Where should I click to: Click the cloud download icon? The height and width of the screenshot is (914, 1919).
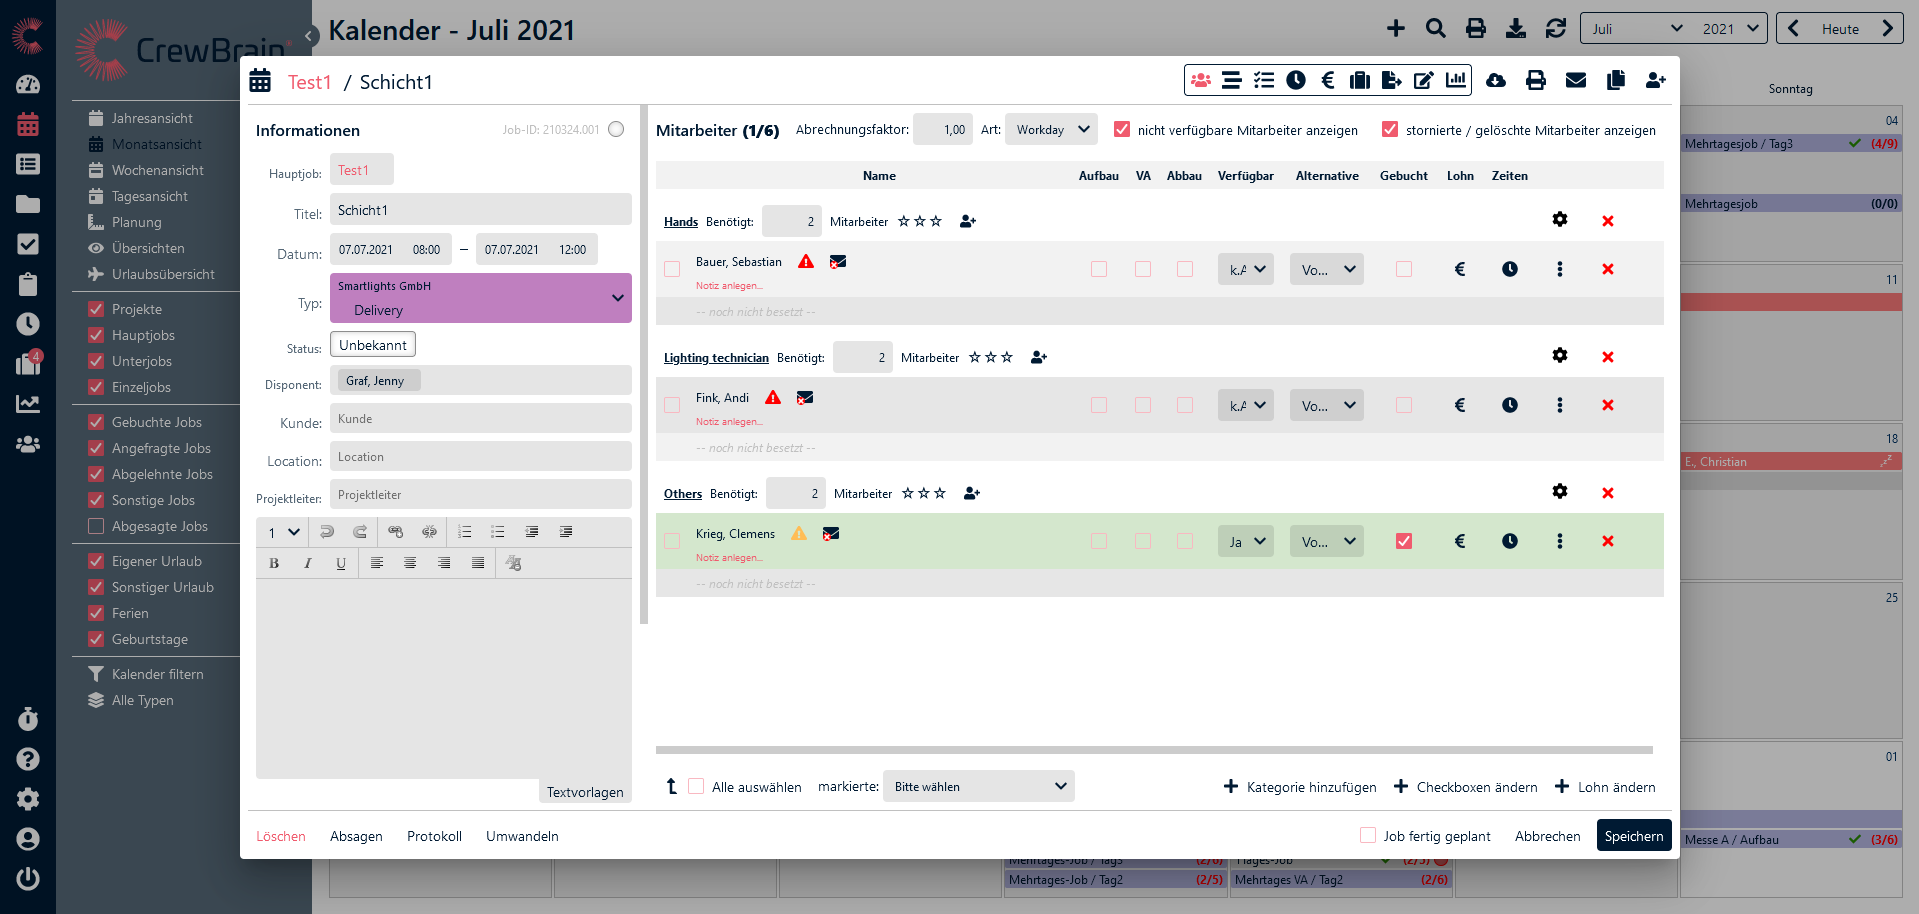tap(1496, 81)
